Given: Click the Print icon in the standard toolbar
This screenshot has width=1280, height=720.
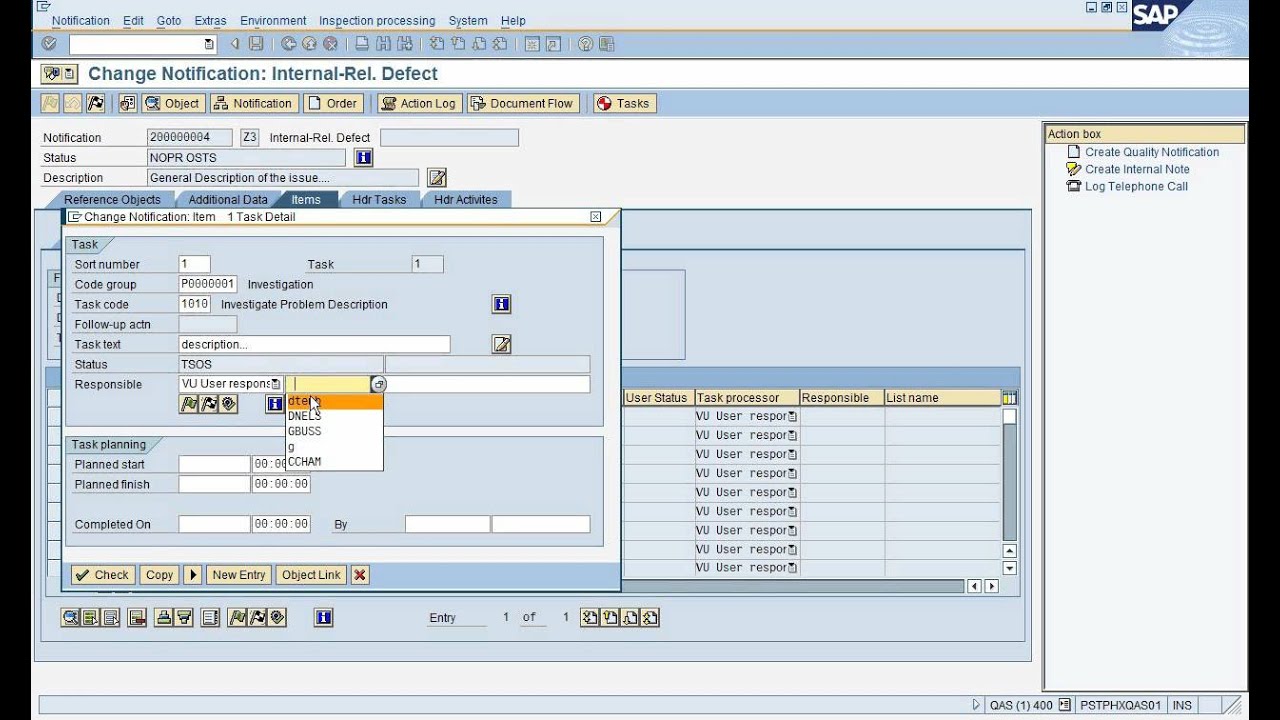Looking at the screenshot, I should pyautogui.click(x=362, y=44).
